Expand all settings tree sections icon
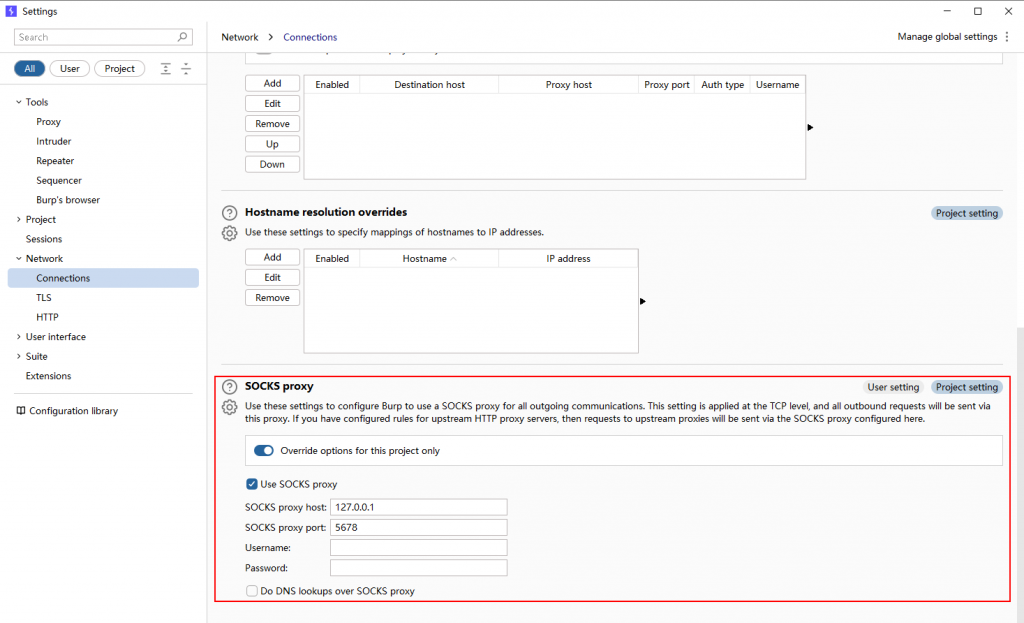This screenshot has height=623, width=1024. [166, 69]
